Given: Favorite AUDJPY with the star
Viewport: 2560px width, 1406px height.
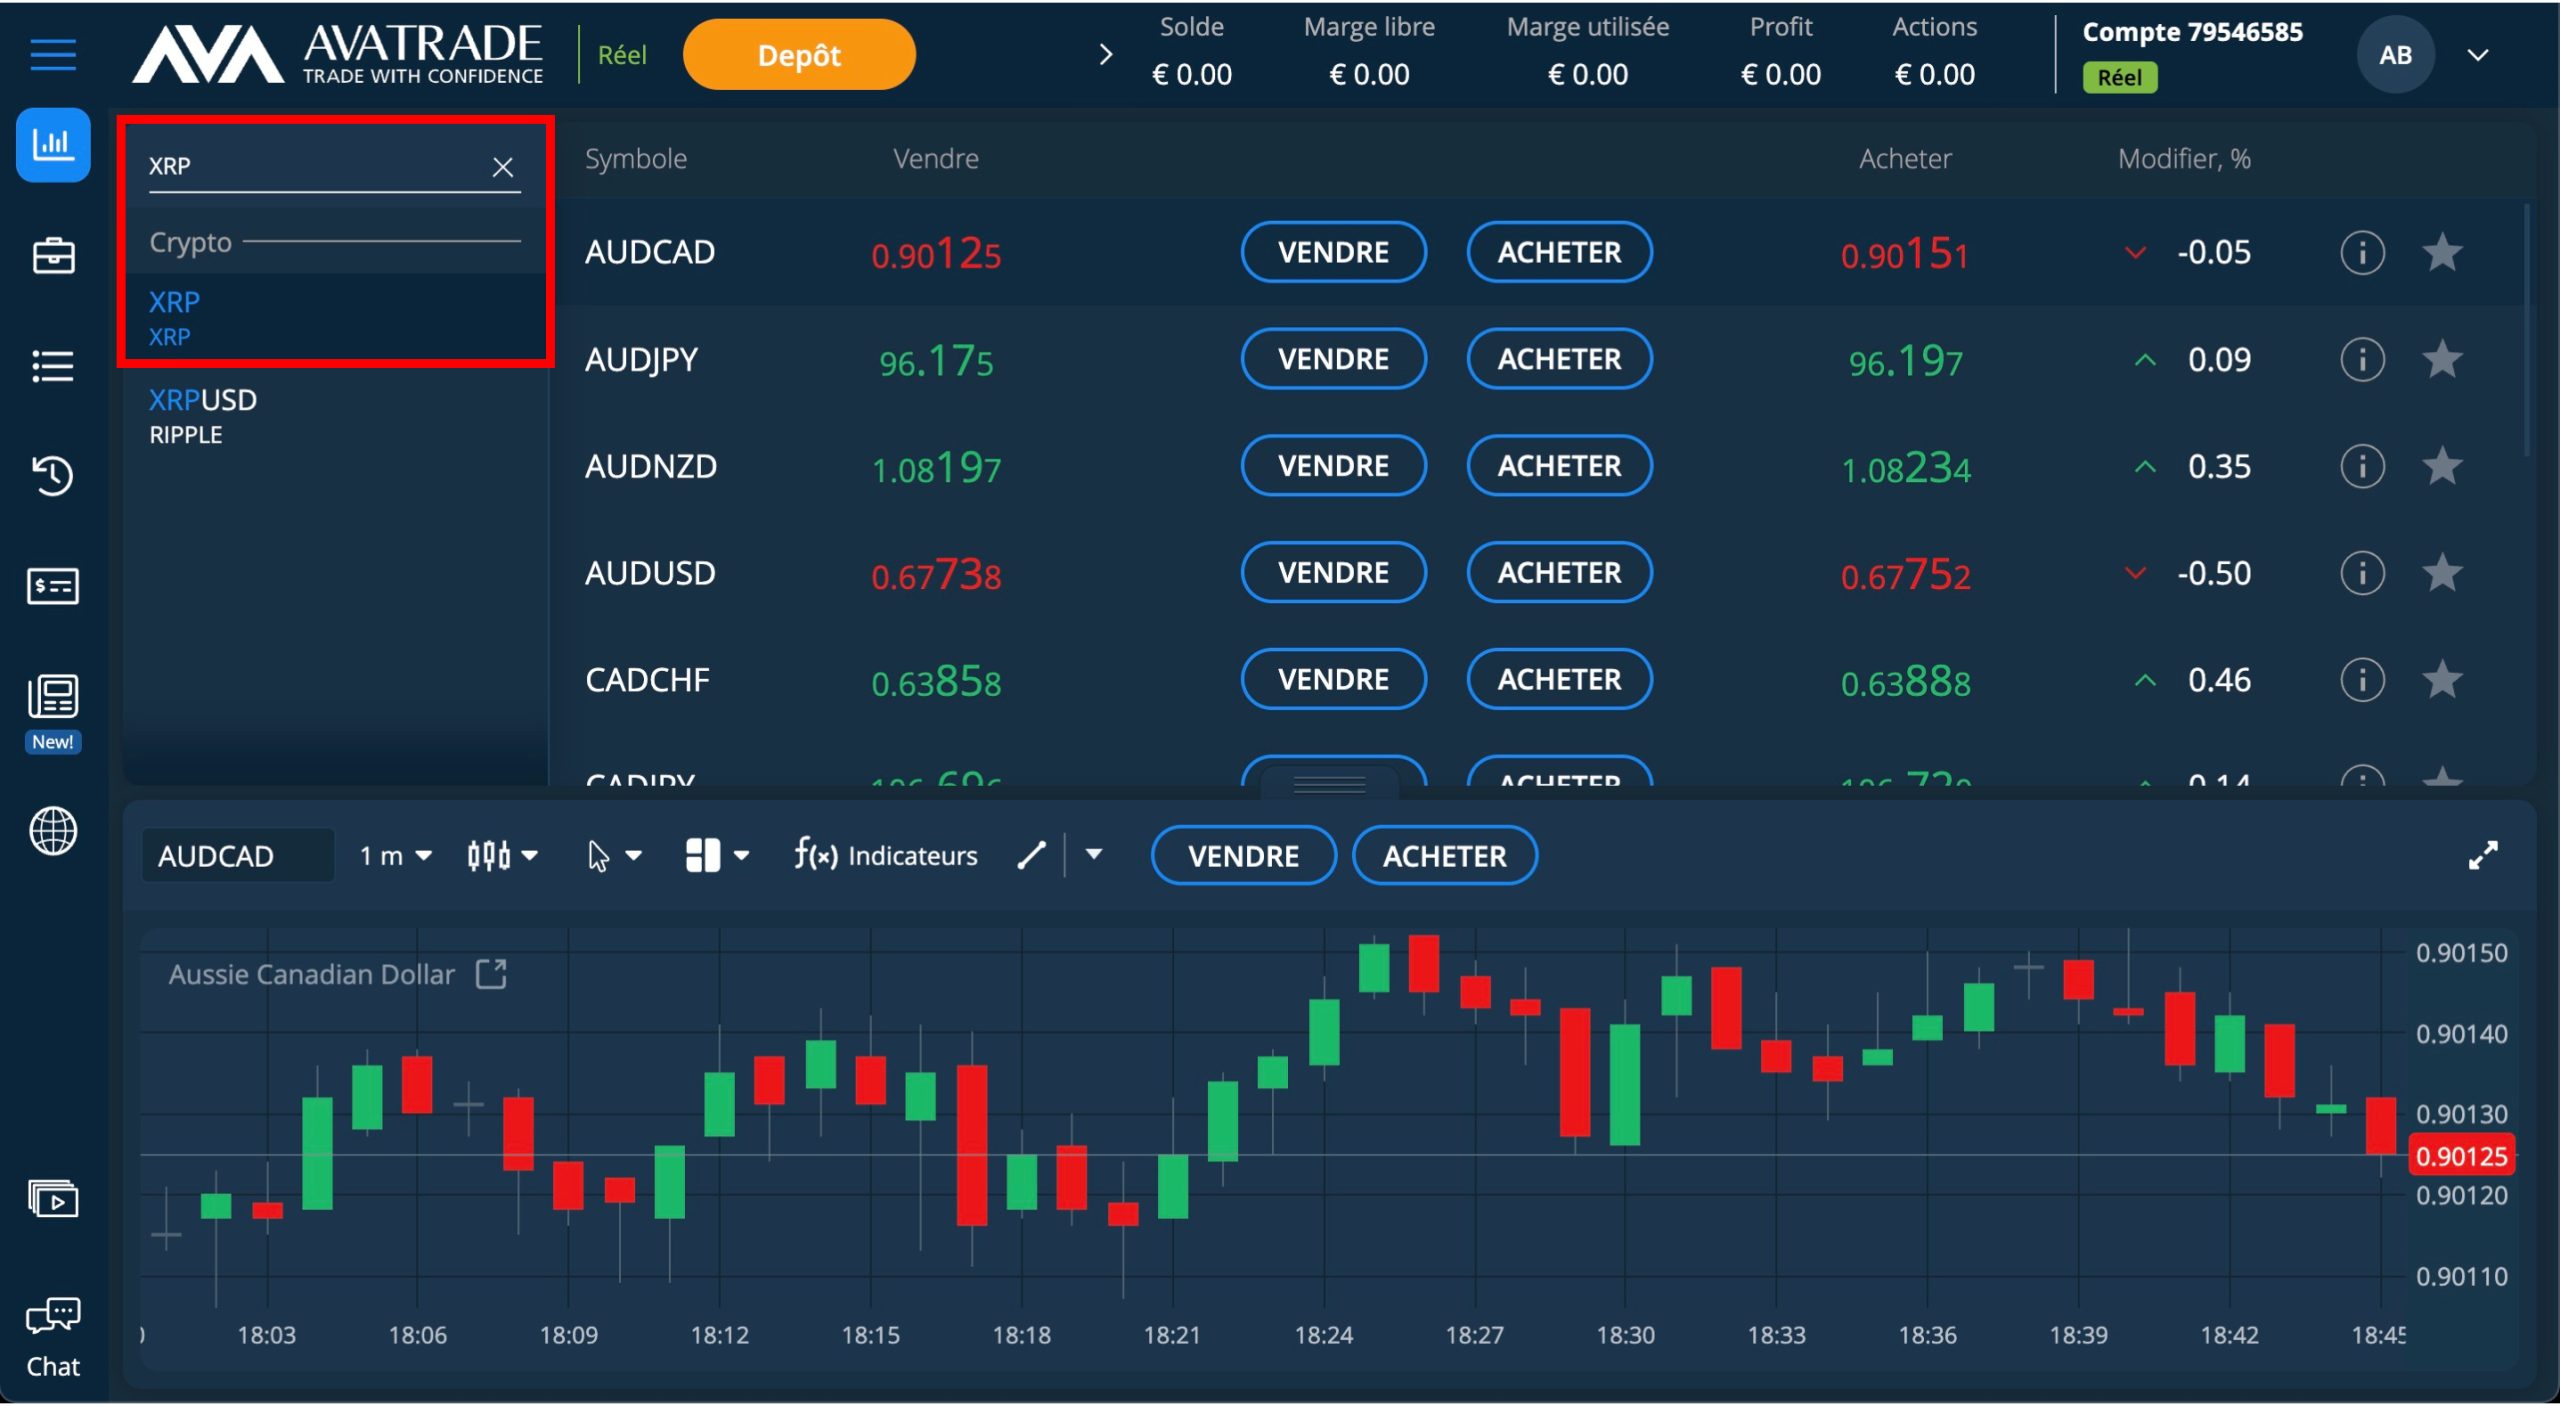Looking at the screenshot, I should coord(2442,359).
